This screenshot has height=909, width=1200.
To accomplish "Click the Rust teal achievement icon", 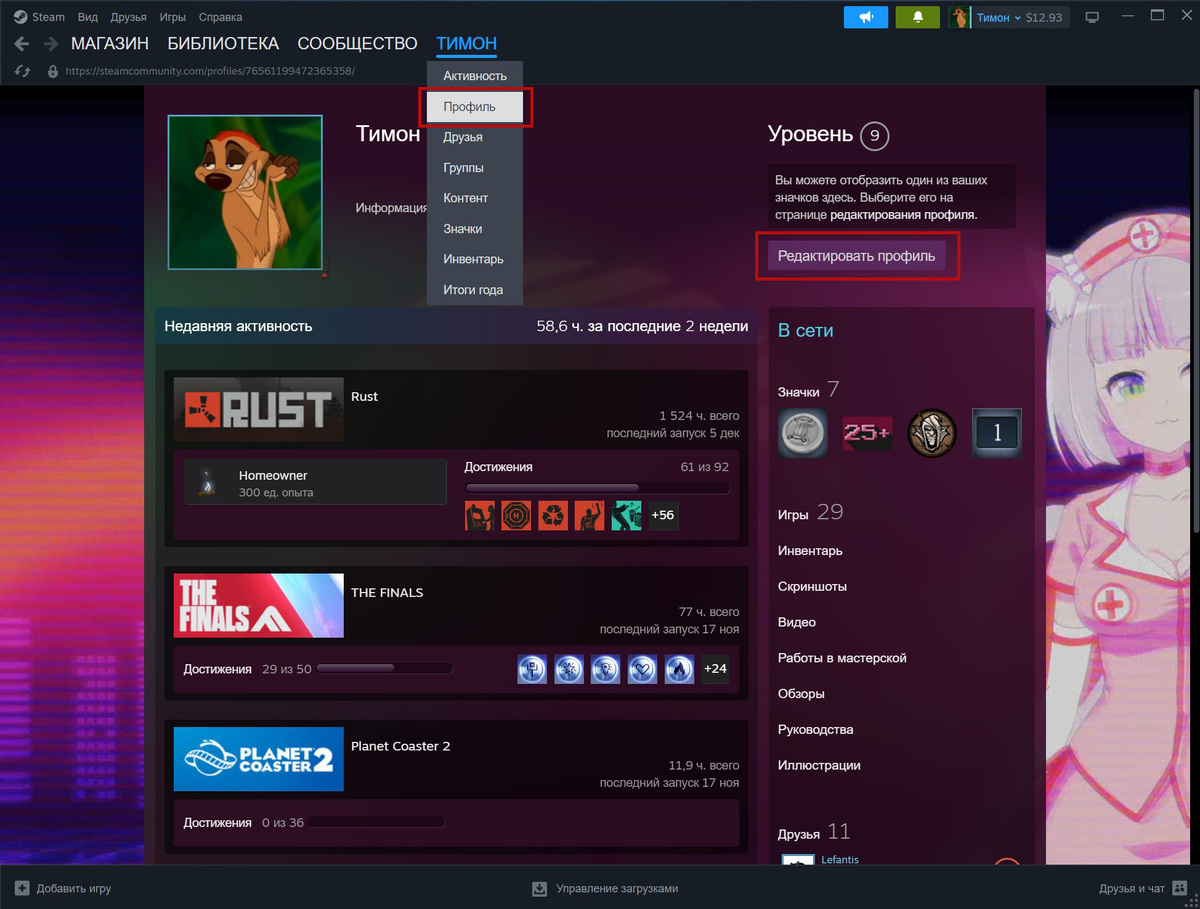I will 627,515.
